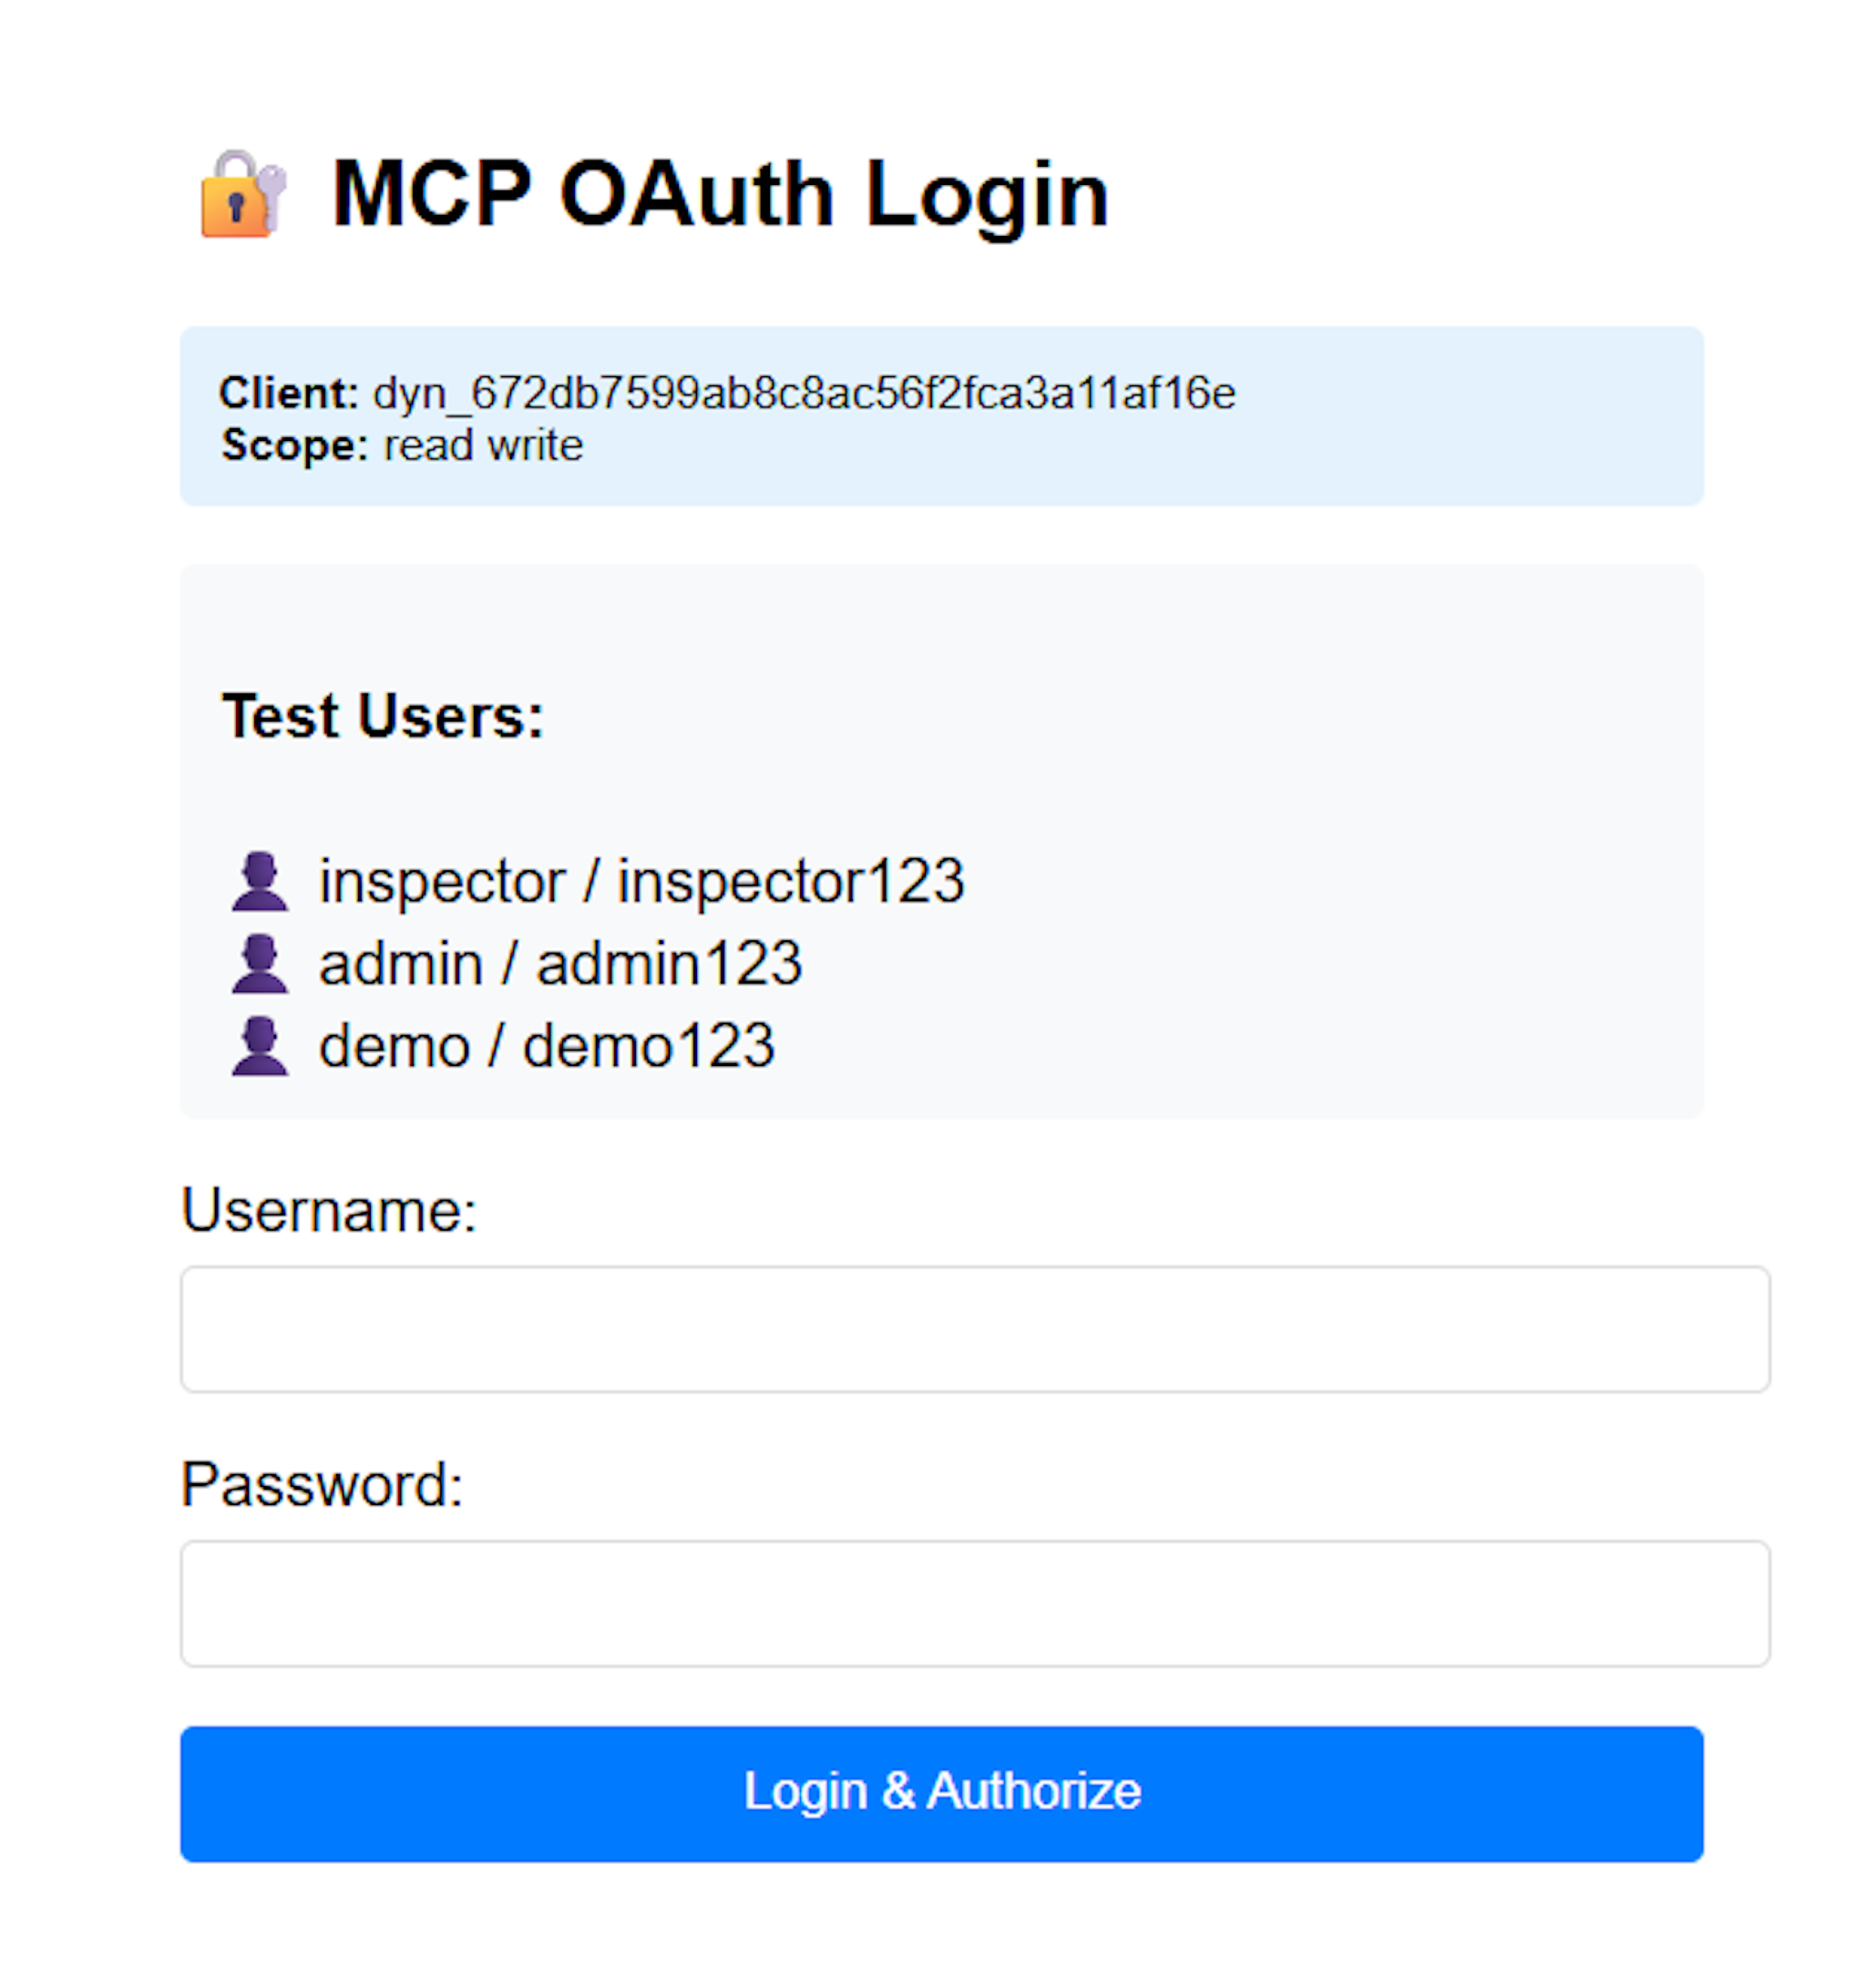Viewport: 1866px width, 1988px height.
Task: Click the padlock icon beside the title
Action: (x=243, y=197)
